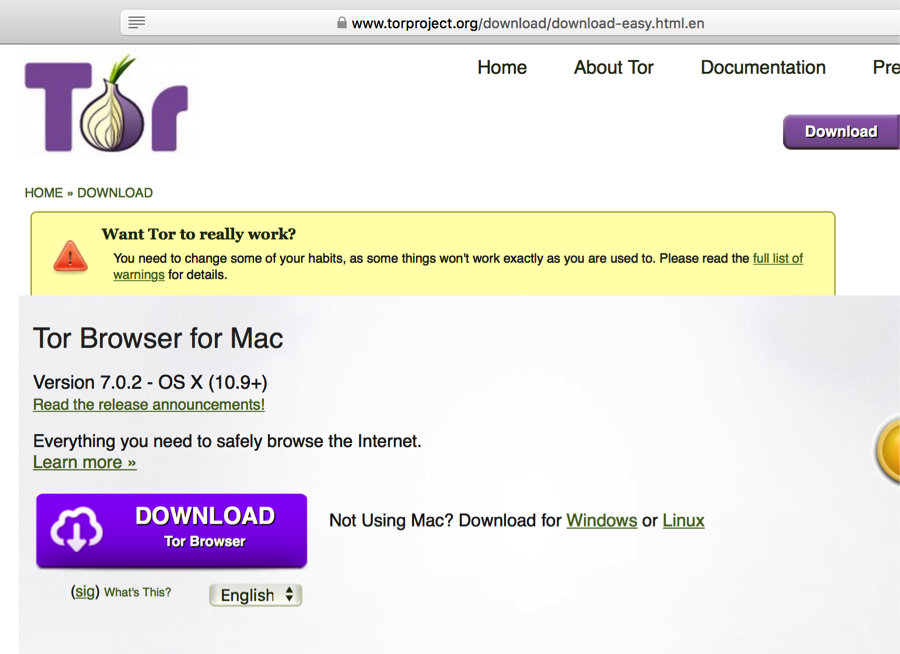Screen dimensions: 900x654
Task: Open the partially visible Press menu item
Action: click(886, 67)
